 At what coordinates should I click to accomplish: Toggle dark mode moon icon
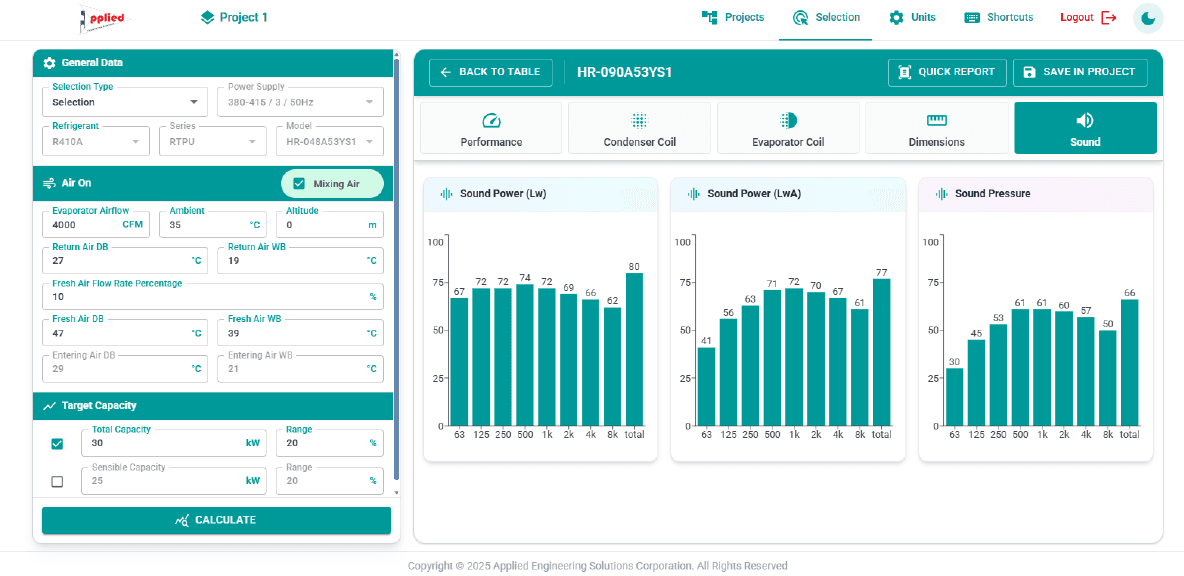(x=1148, y=18)
